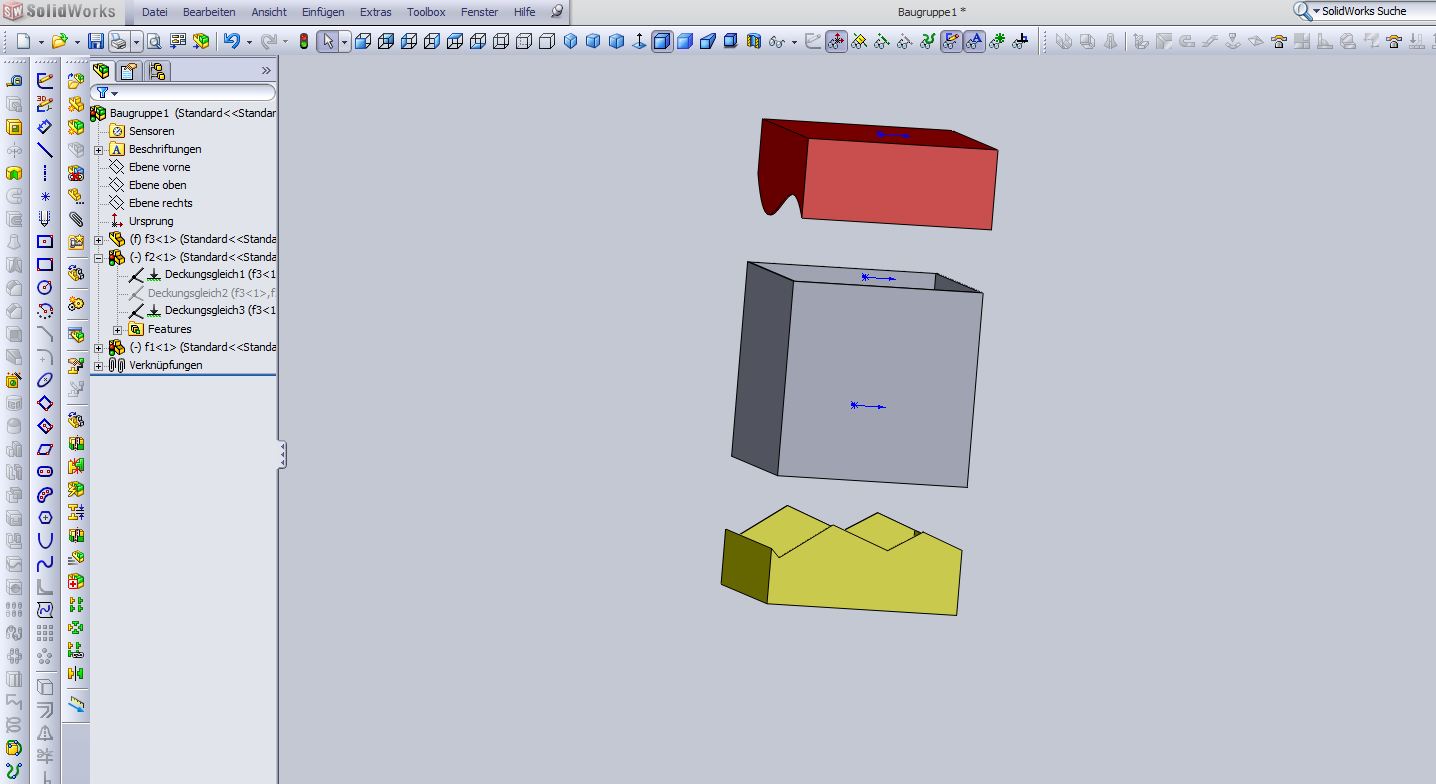Click the SolidWorks Suche search field

pyautogui.click(x=1376, y=11)
